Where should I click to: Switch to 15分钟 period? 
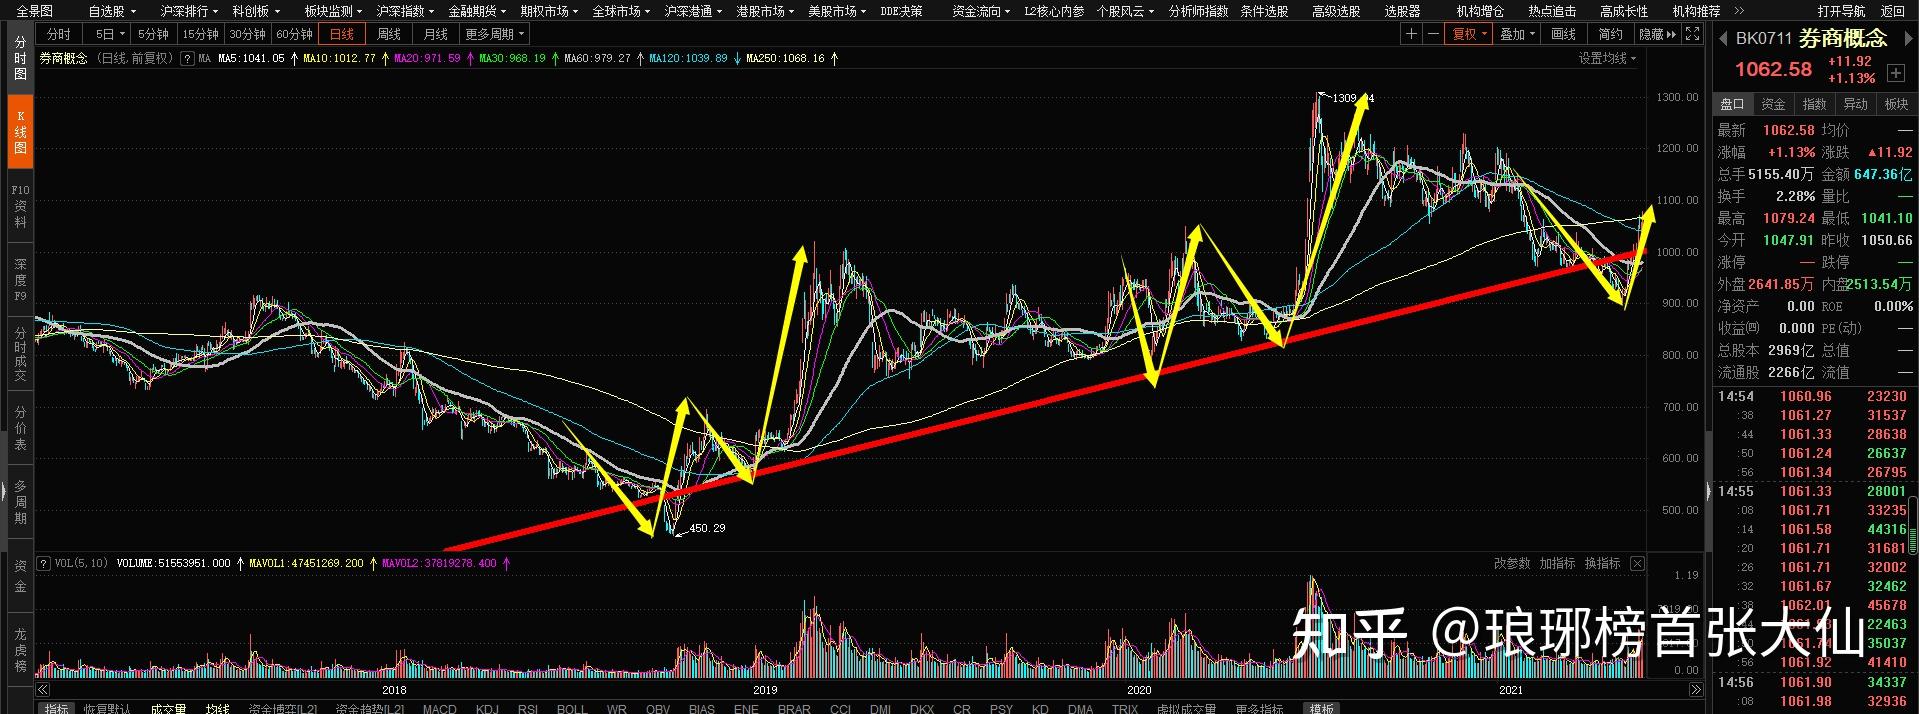200,34
